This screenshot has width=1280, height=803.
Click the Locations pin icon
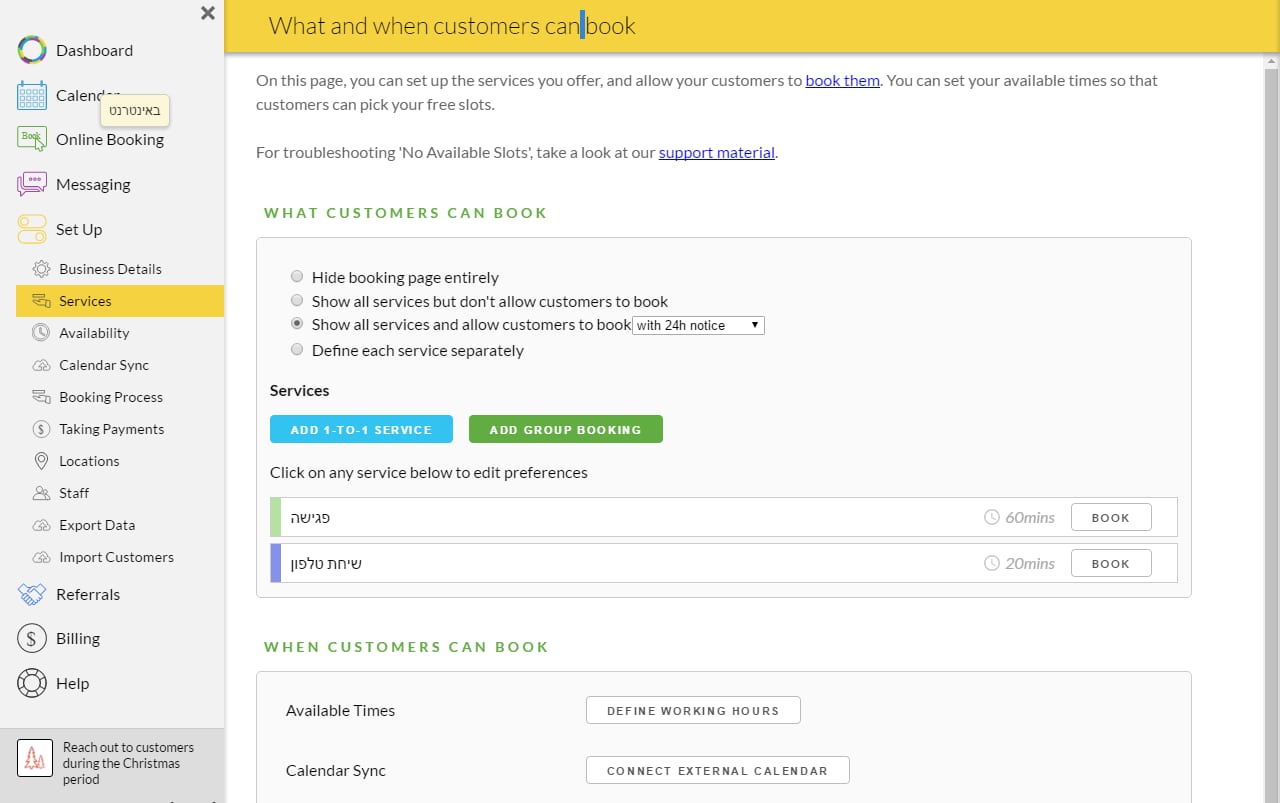point(41,461)
